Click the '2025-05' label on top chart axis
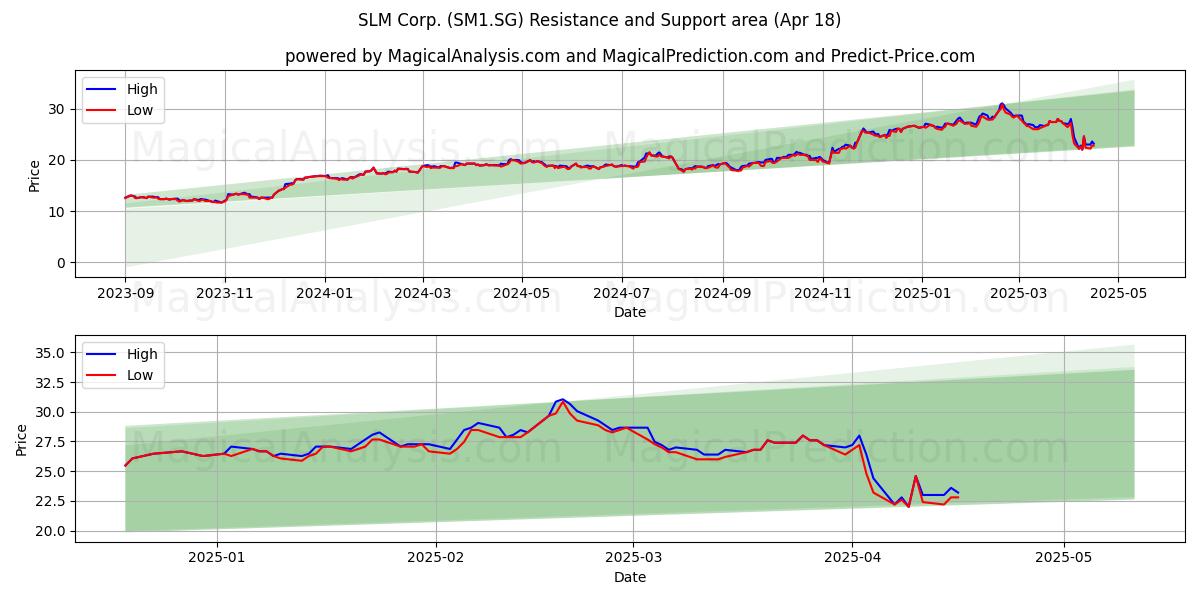The height and width of the screenshot is (600, 1200). coord(1119,295)
